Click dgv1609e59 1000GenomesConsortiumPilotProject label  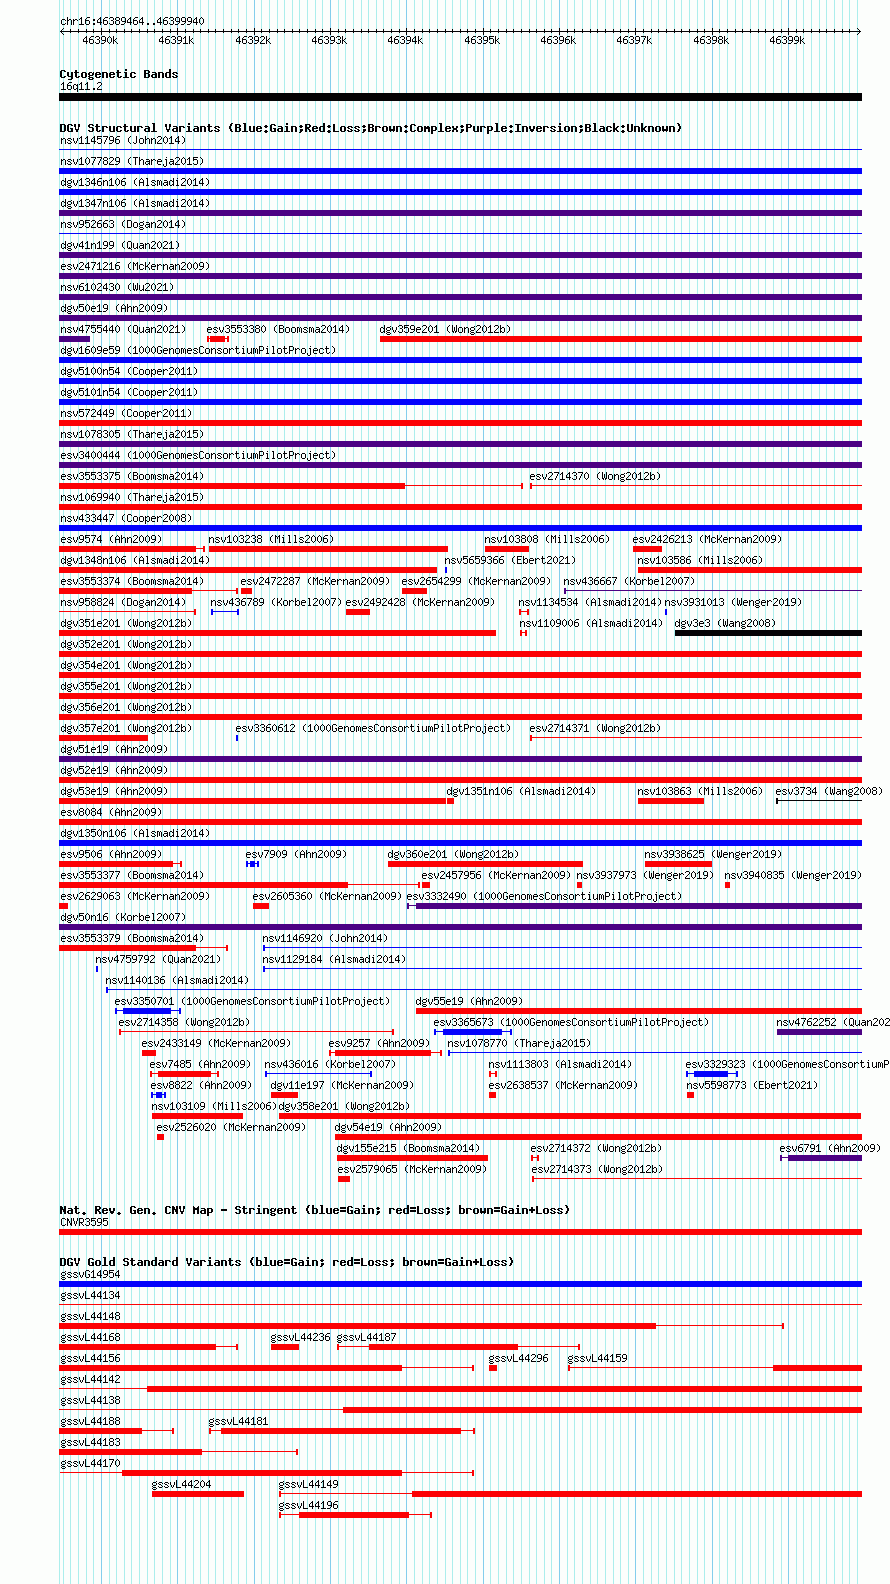[197, 350]
